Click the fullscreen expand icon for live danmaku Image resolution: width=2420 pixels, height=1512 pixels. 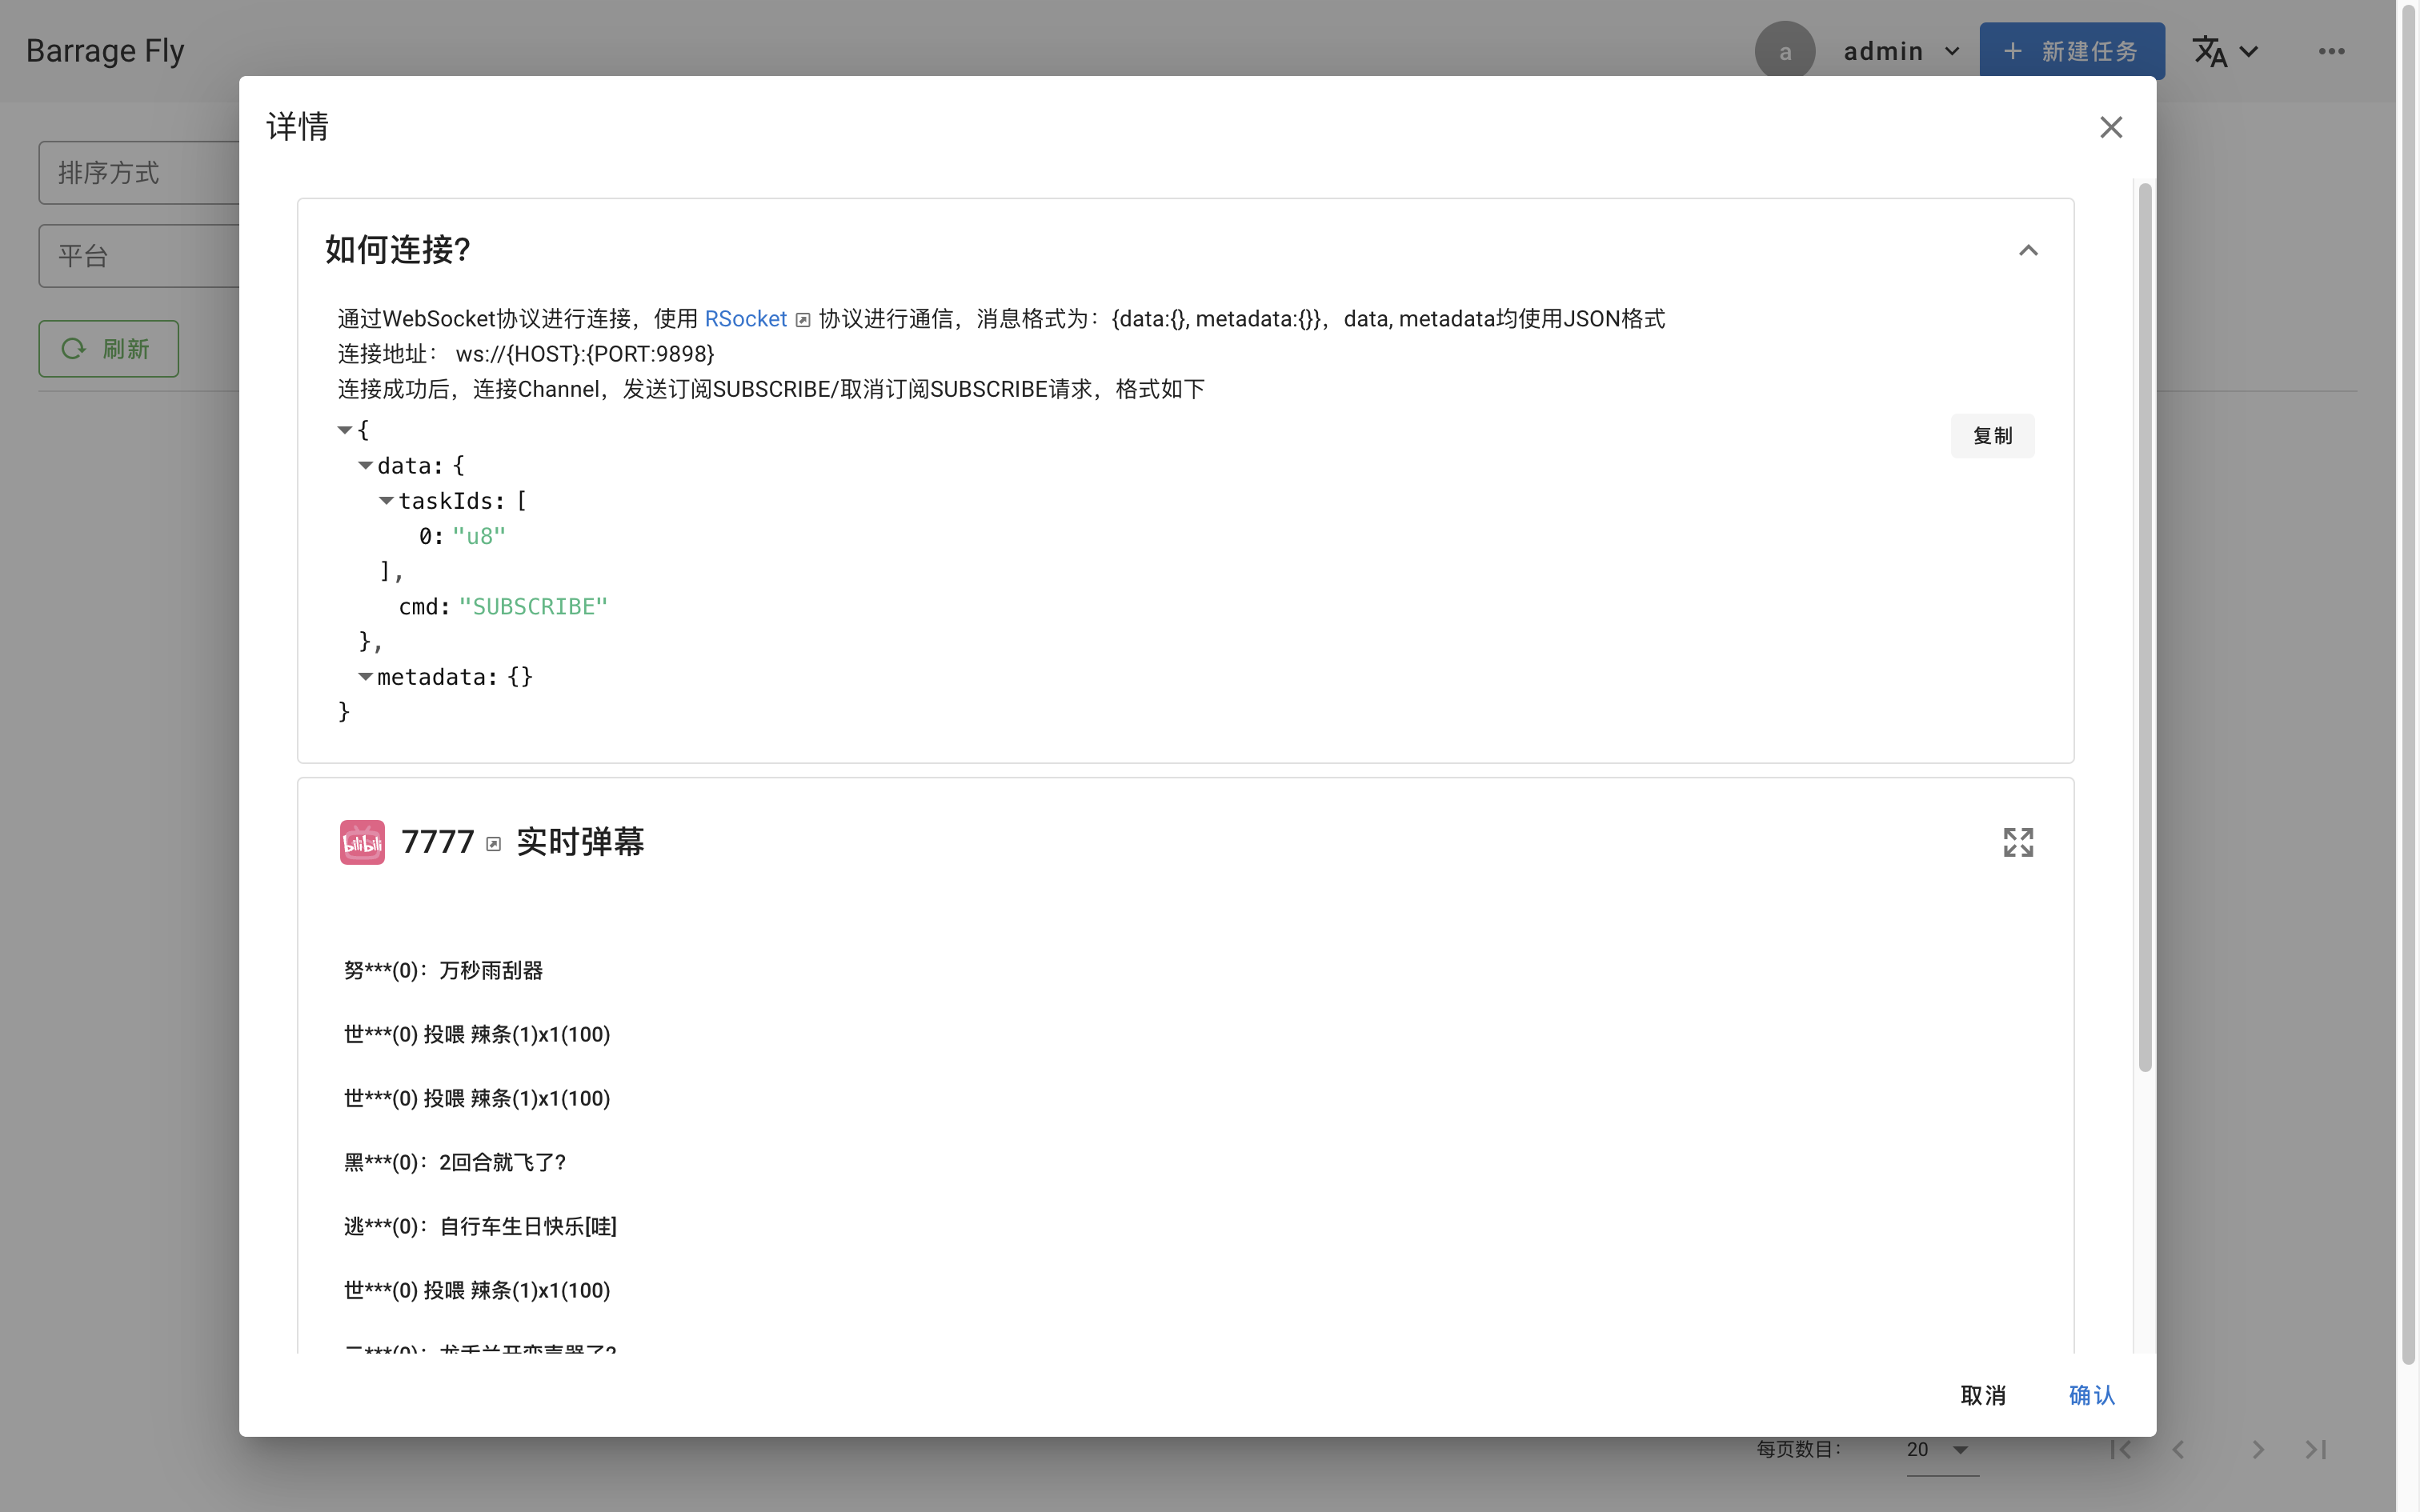tap(2017, 842)
